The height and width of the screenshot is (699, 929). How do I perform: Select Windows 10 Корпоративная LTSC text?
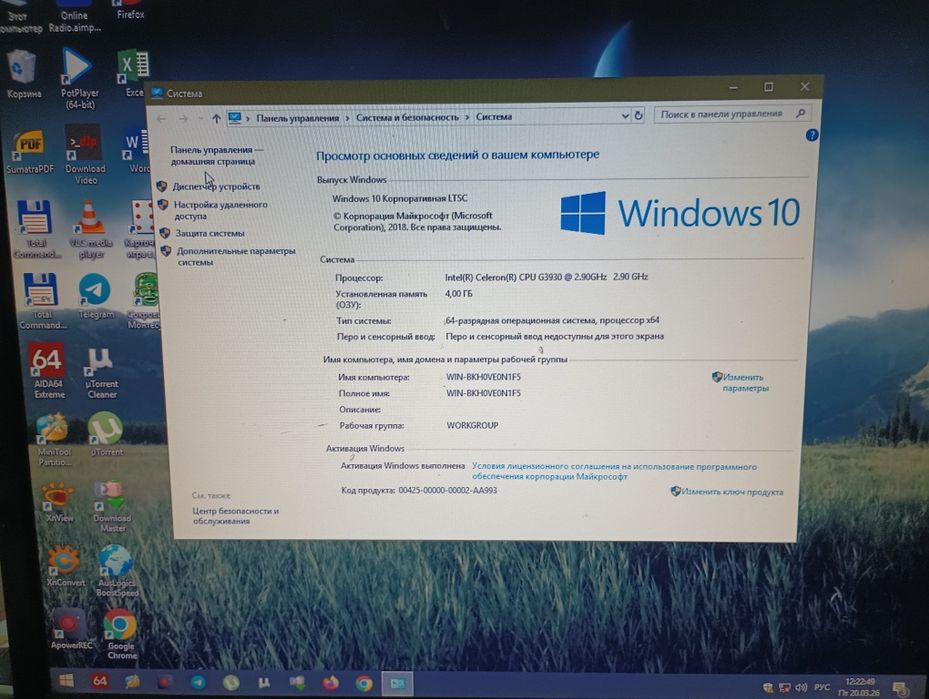(x=399, y=198)
